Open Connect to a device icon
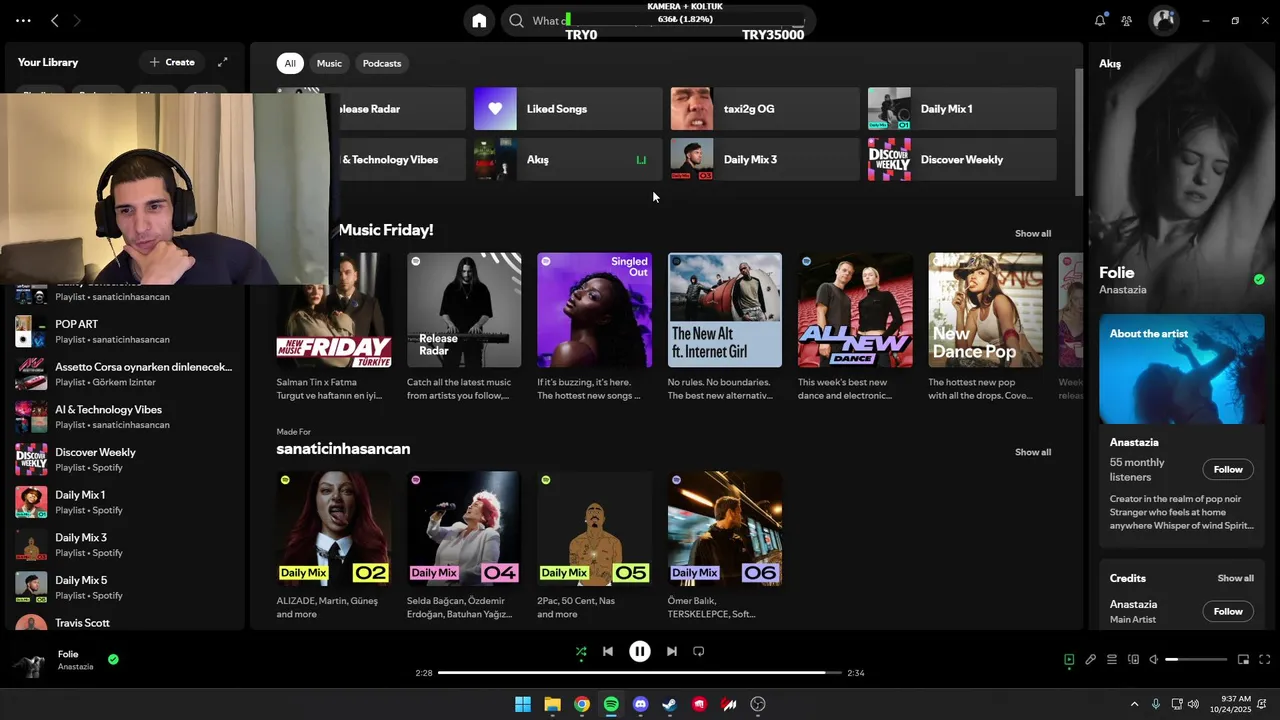Screen dimensions: 1280x720 [x=1133, y=659]
